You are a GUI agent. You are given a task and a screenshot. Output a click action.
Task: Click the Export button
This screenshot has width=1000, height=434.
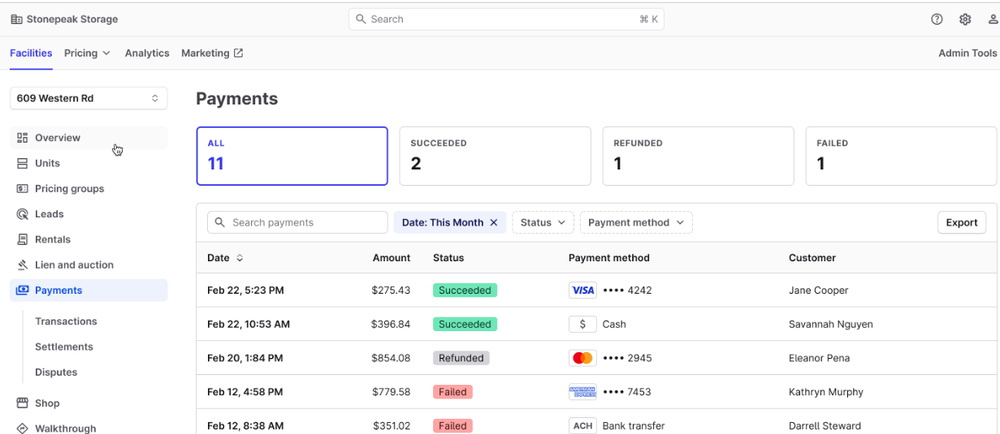click(x=961, y=223)
